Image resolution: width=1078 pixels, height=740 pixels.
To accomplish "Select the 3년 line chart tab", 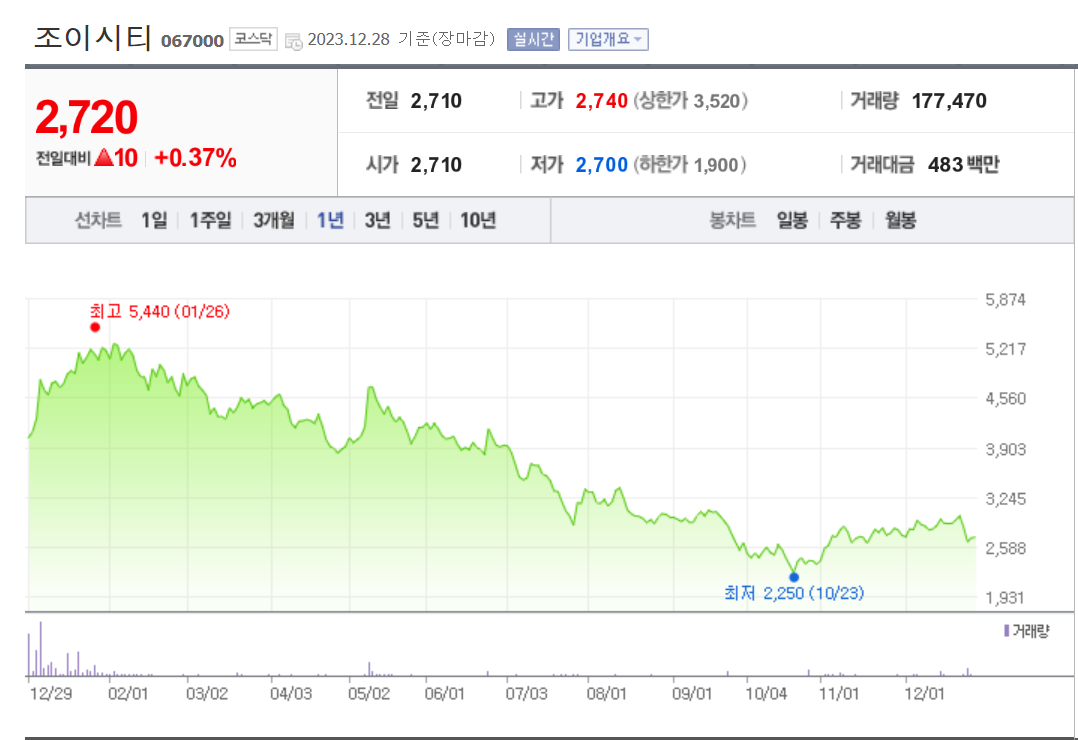I will pyautogui.click(x=377, y=220).
